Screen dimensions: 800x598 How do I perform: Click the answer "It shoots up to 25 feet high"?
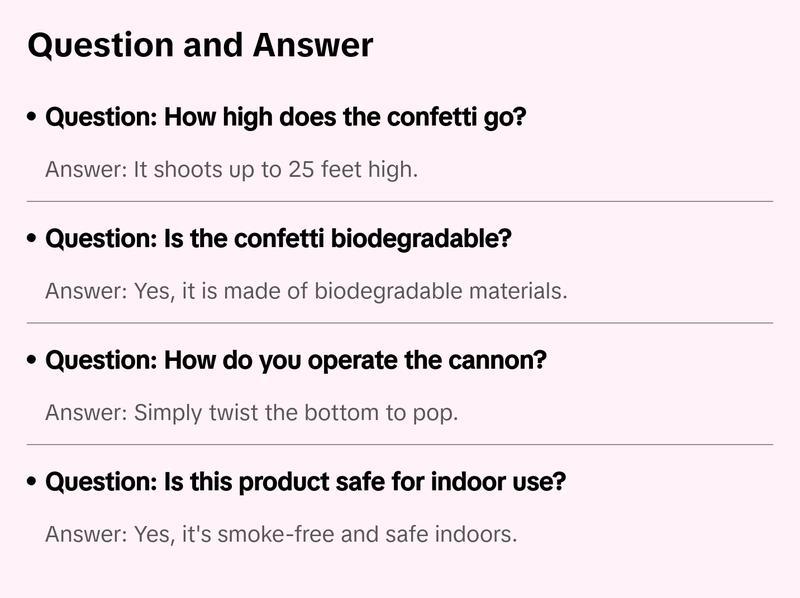tap(231, 170)
